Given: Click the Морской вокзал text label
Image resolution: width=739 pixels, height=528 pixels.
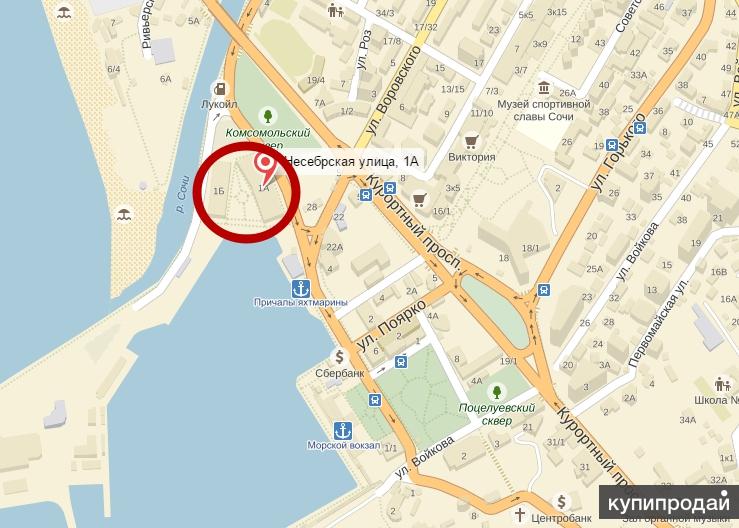Looking at the screenshot, I should (x=344, y=445).
